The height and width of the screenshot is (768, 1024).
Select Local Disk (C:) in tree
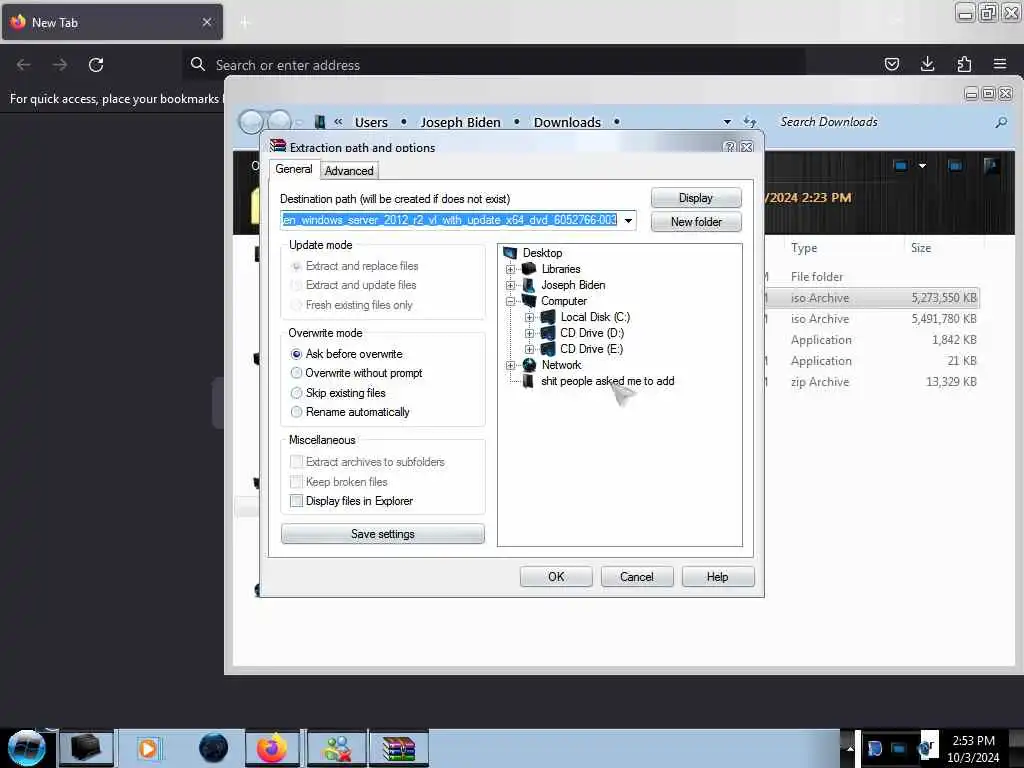pos(595,317)
